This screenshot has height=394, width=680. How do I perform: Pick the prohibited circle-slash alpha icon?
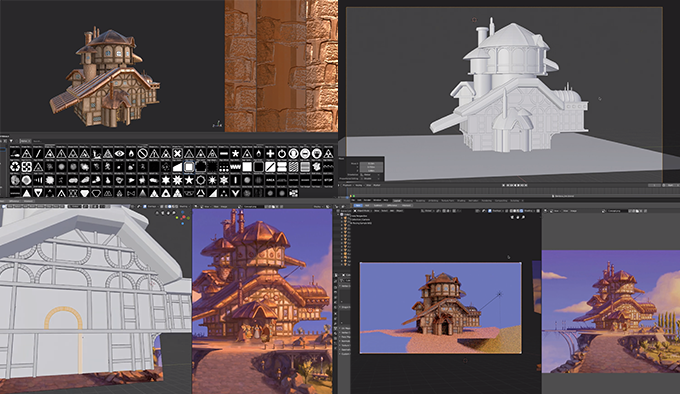pos(142,153)
